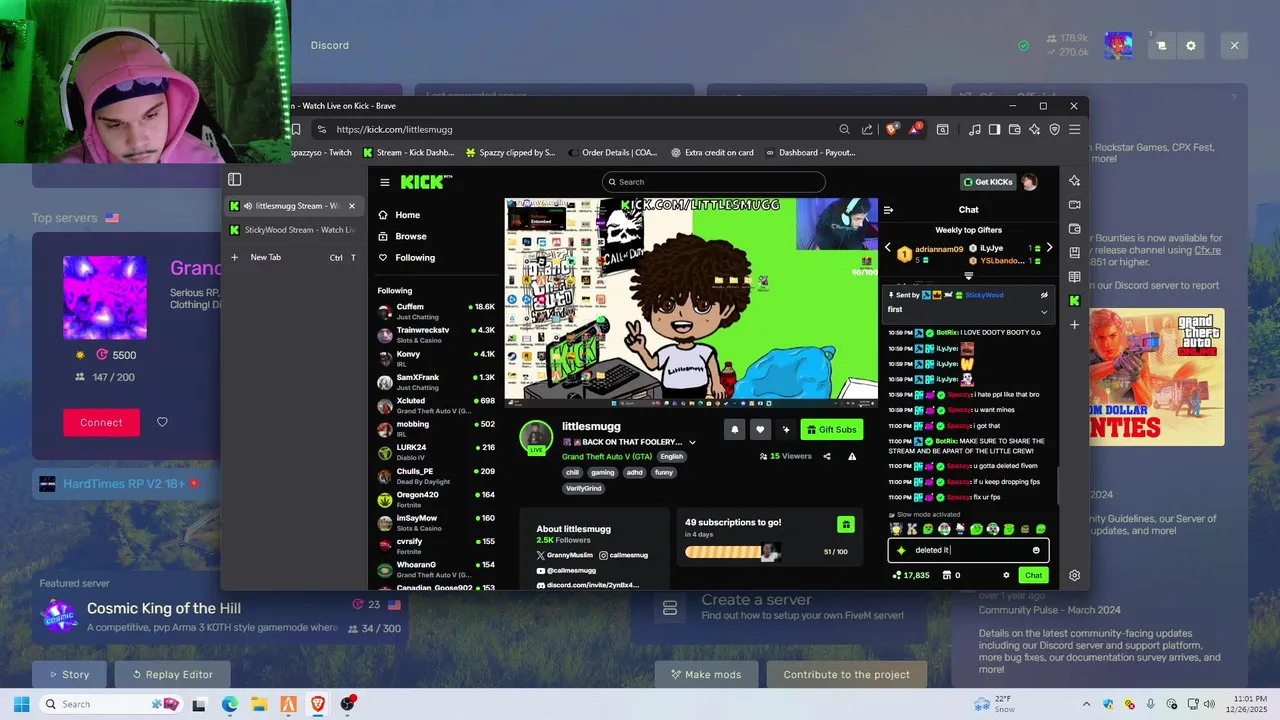Viewport: 1280px width, 720px height.
Task: Unpin the StickyWood pinned message icon
Action: pyautogui.click(x=1044, y=295)
